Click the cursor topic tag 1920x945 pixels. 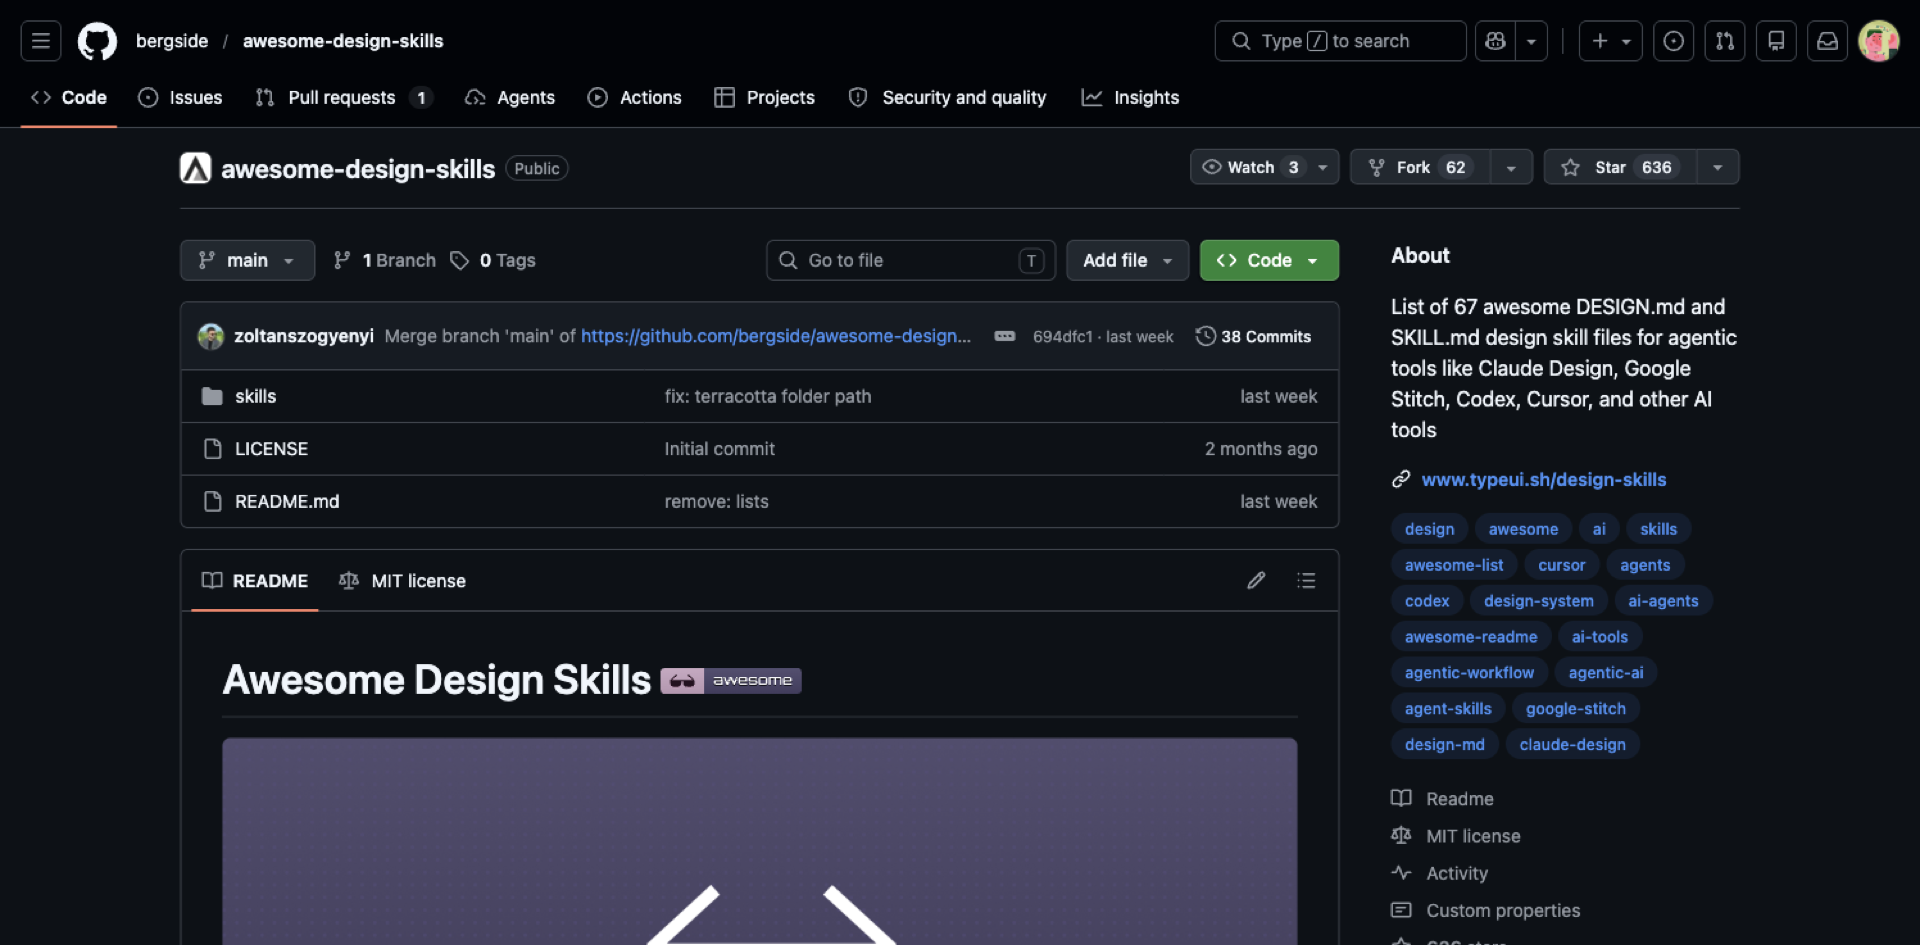click(x=1561, y=565)
